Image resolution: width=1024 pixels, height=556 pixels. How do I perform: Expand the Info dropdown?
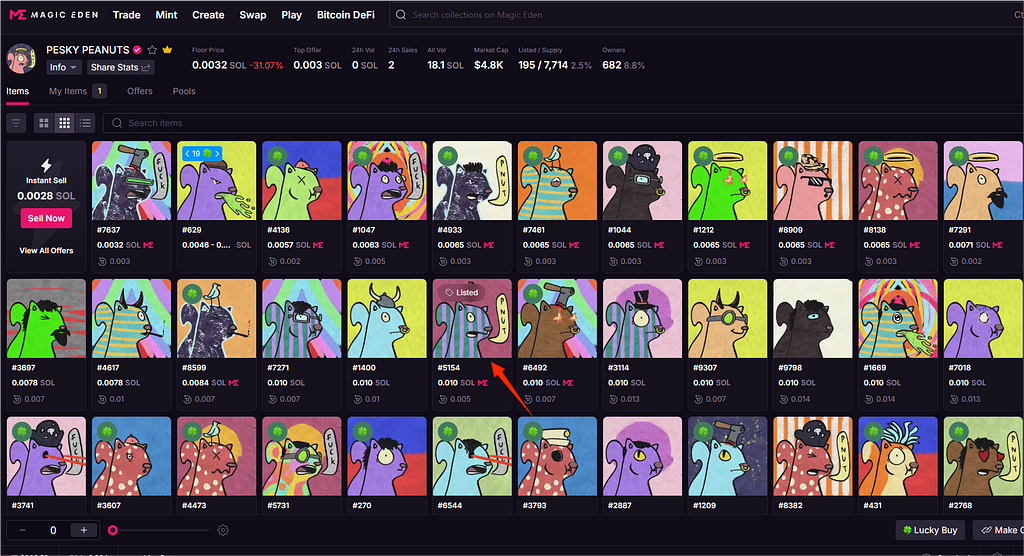pyautogui.click(x=62, y=67)
